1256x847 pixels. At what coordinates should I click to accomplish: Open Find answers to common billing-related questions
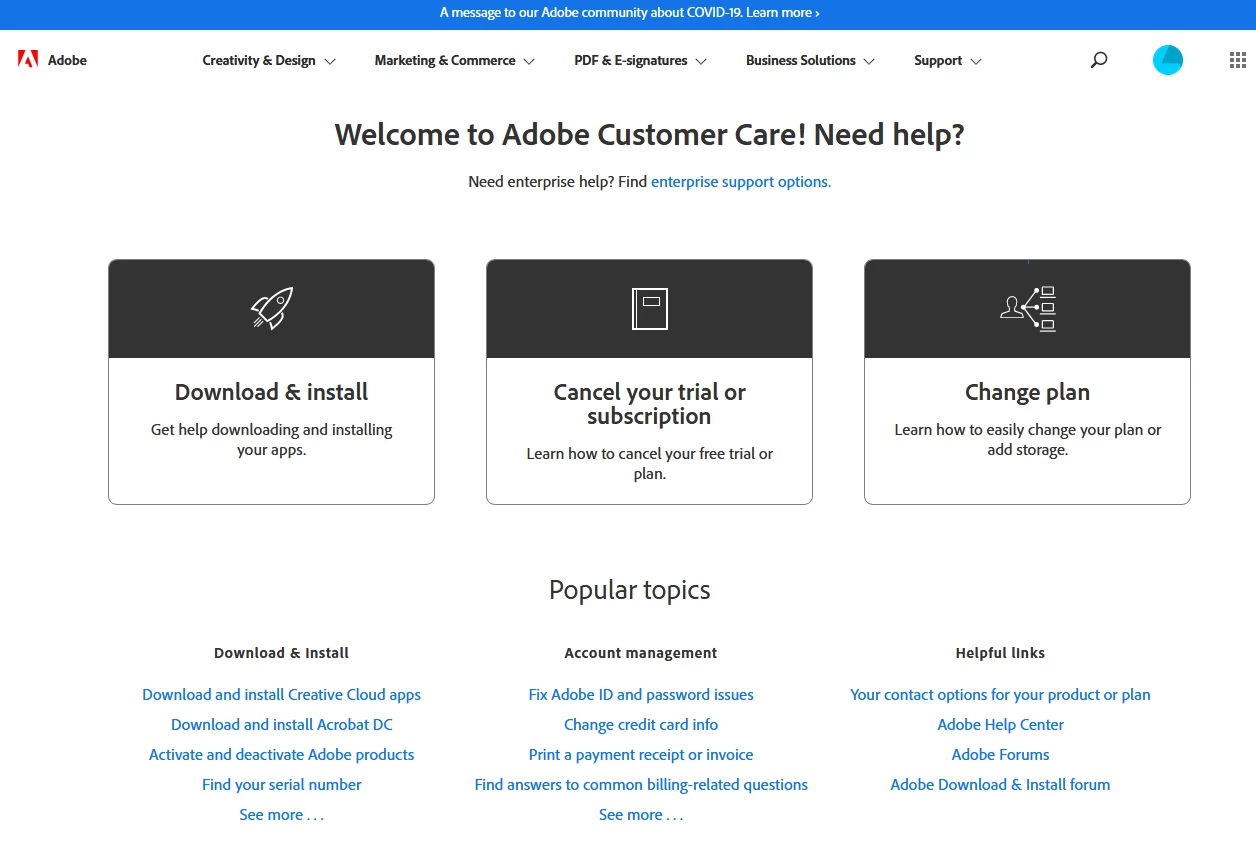tap(641, 784)
